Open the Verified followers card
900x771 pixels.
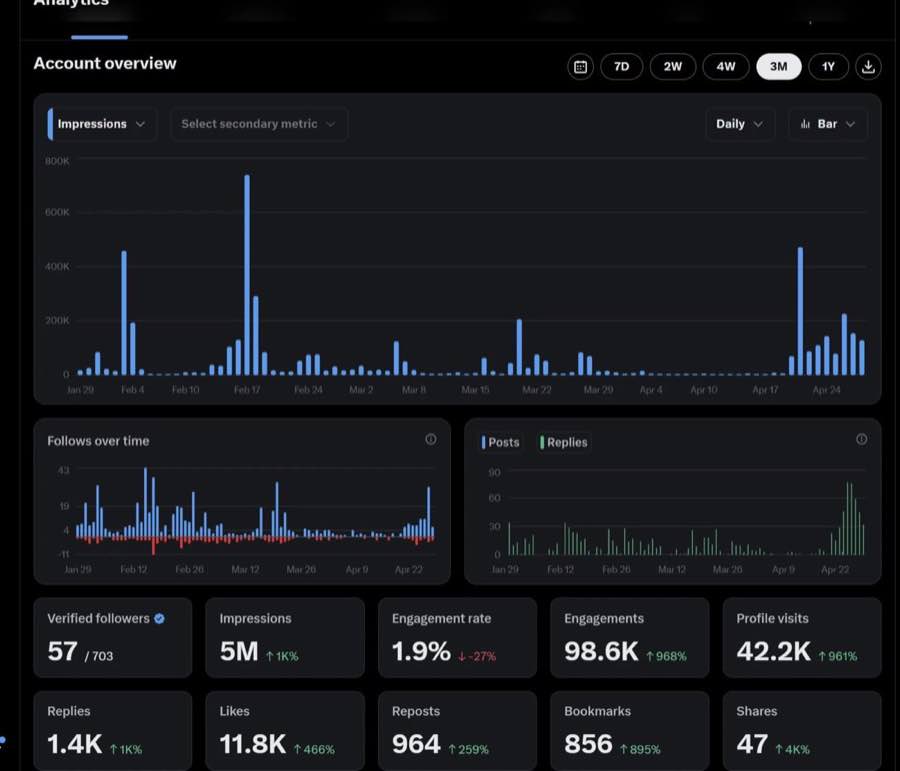[x=113, y=638]
